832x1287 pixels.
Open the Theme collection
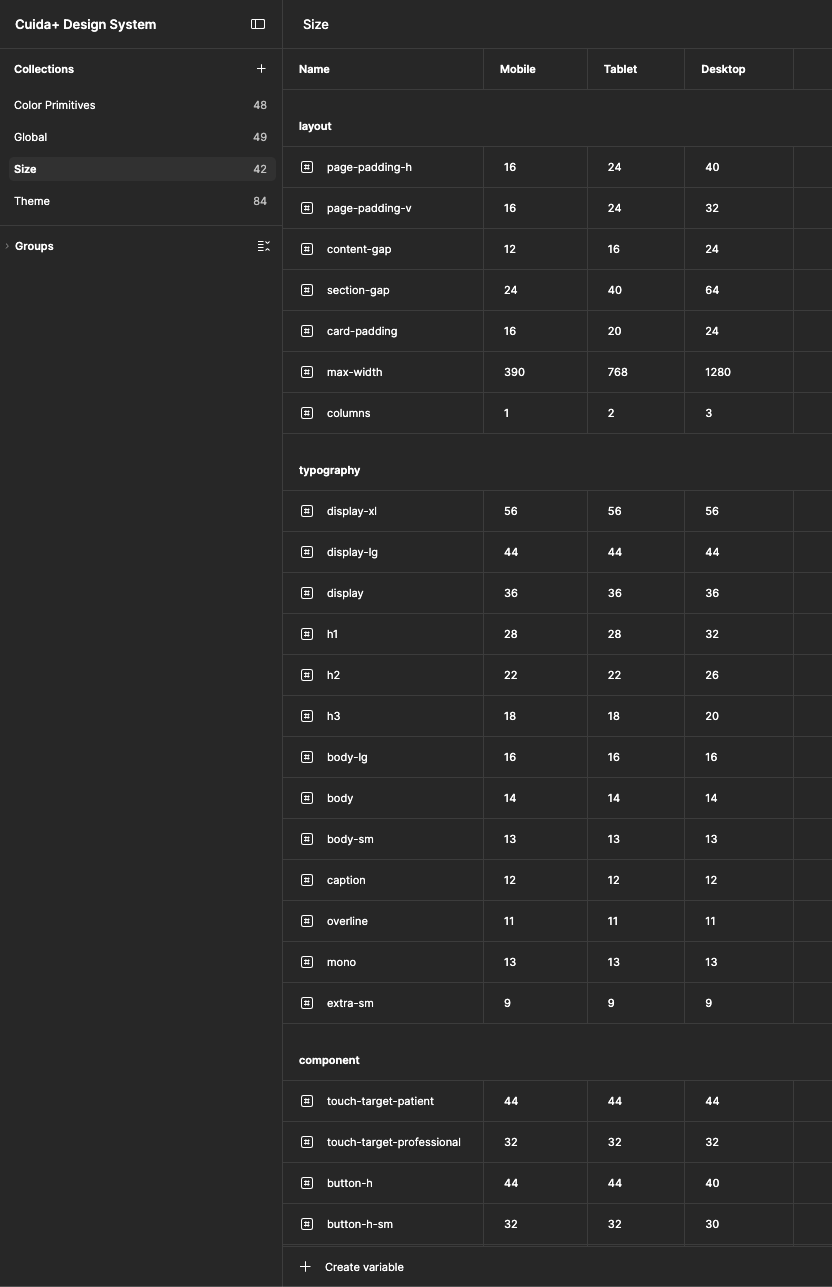point(141,201)
